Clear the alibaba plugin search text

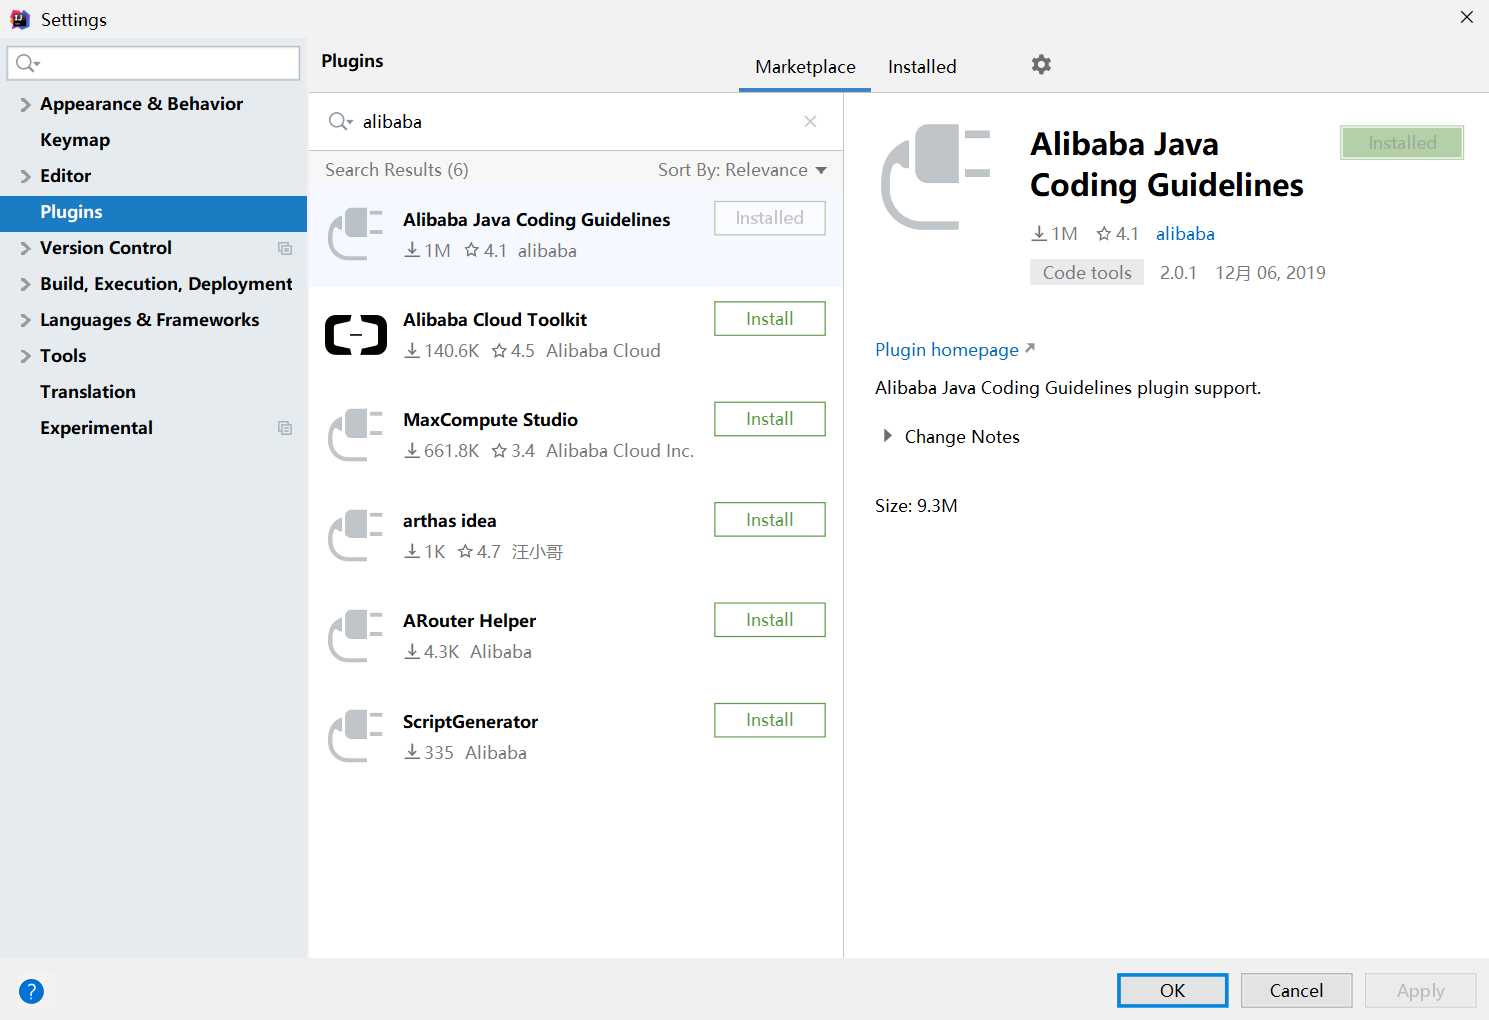click(810, 121)
